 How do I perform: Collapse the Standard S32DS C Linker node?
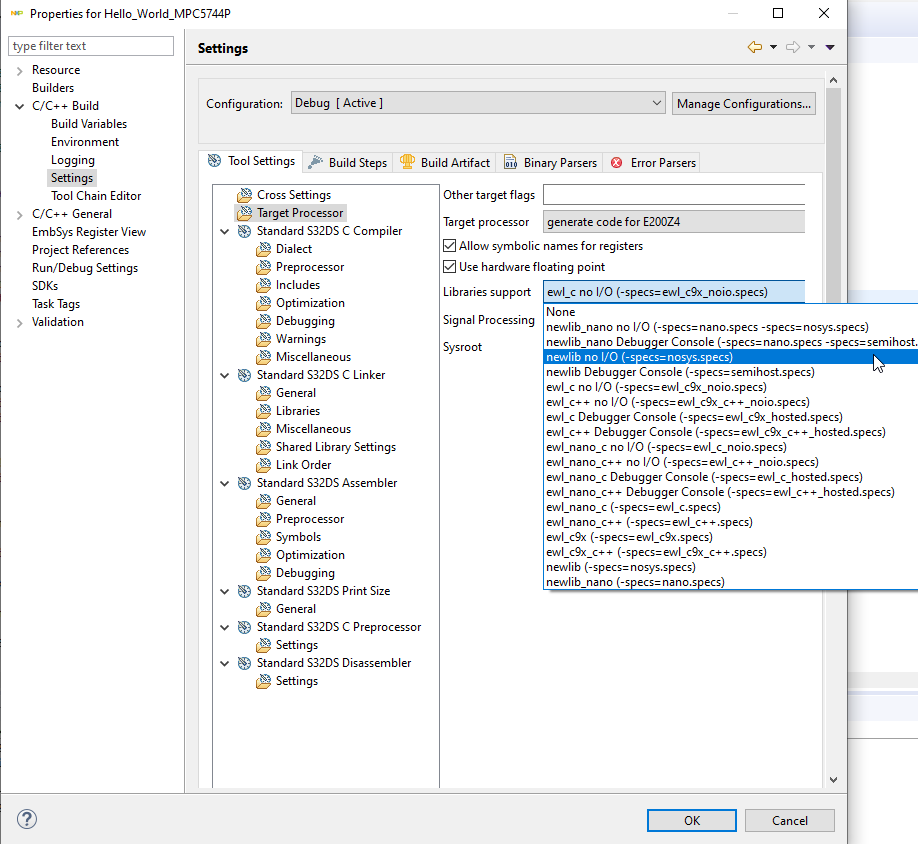click(225, 376)
